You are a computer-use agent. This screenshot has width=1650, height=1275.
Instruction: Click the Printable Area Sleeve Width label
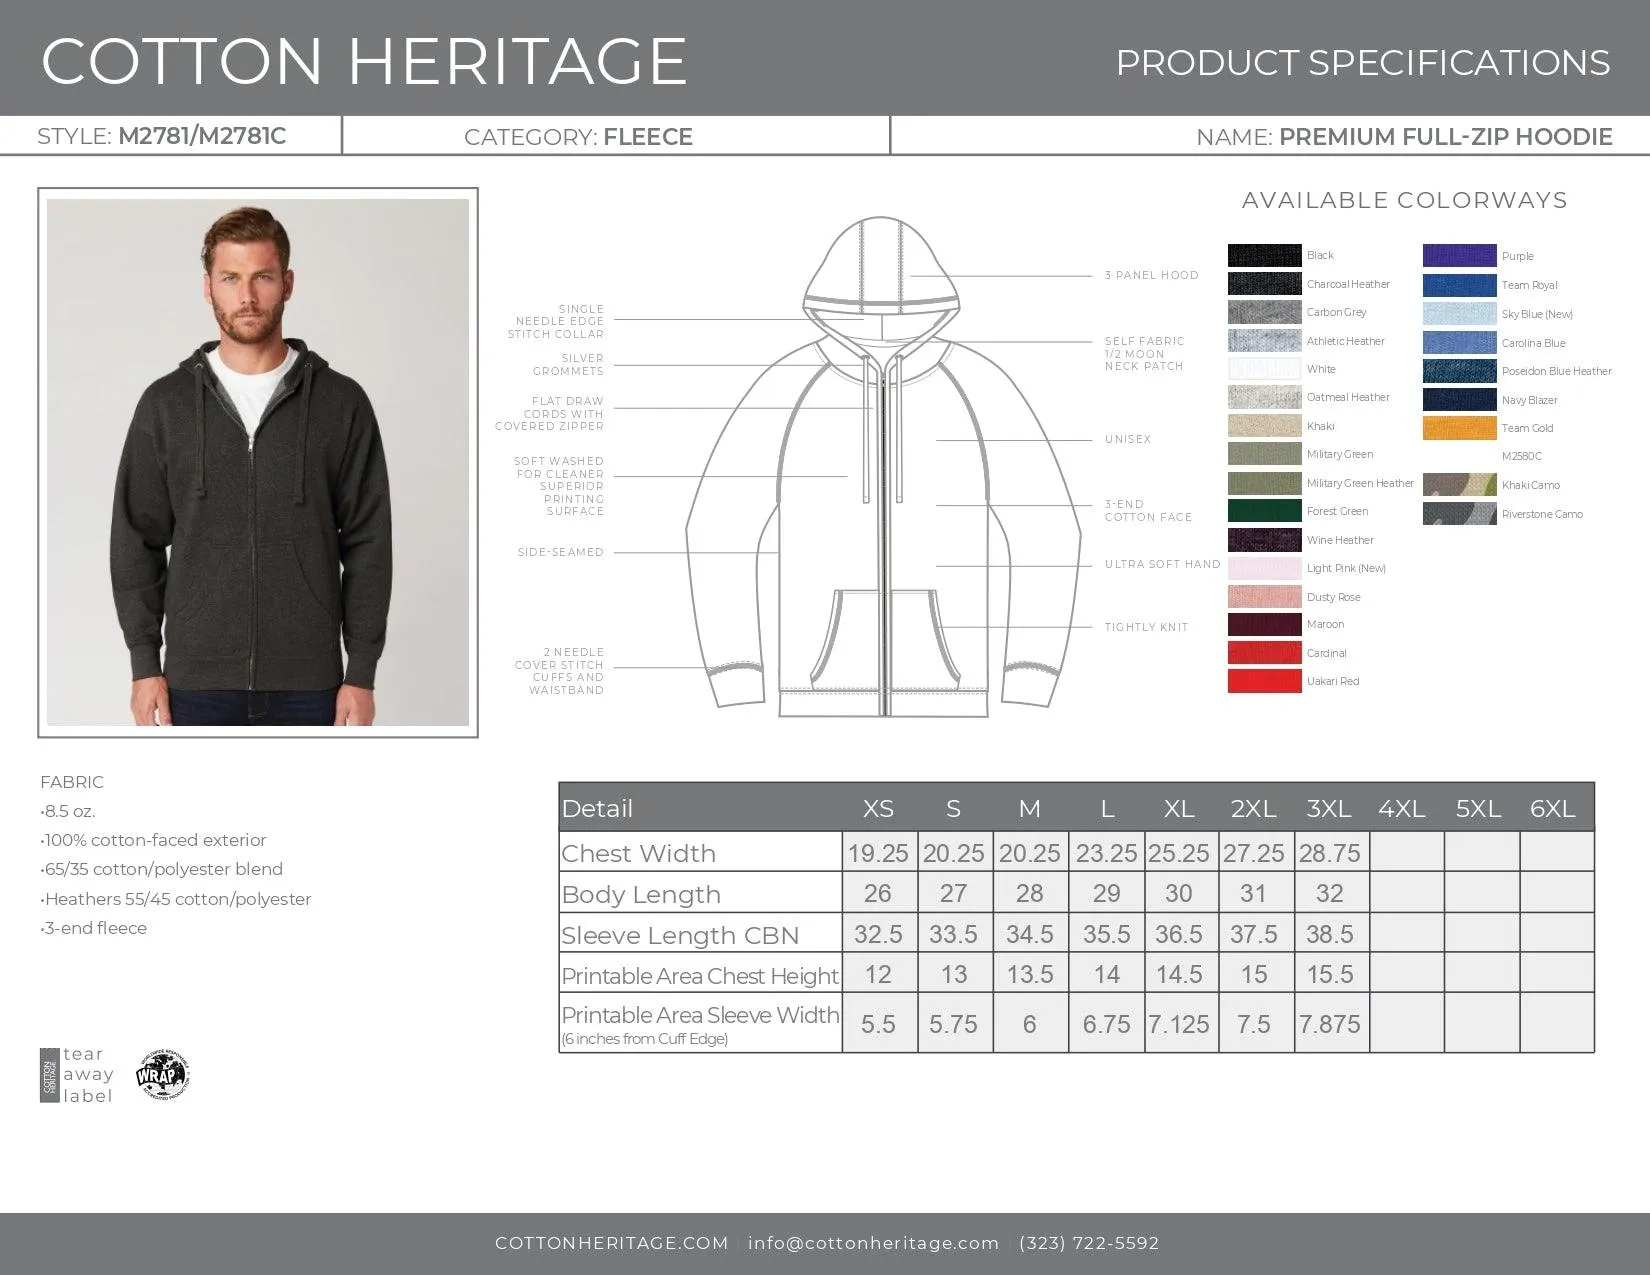pos(700,1015)
